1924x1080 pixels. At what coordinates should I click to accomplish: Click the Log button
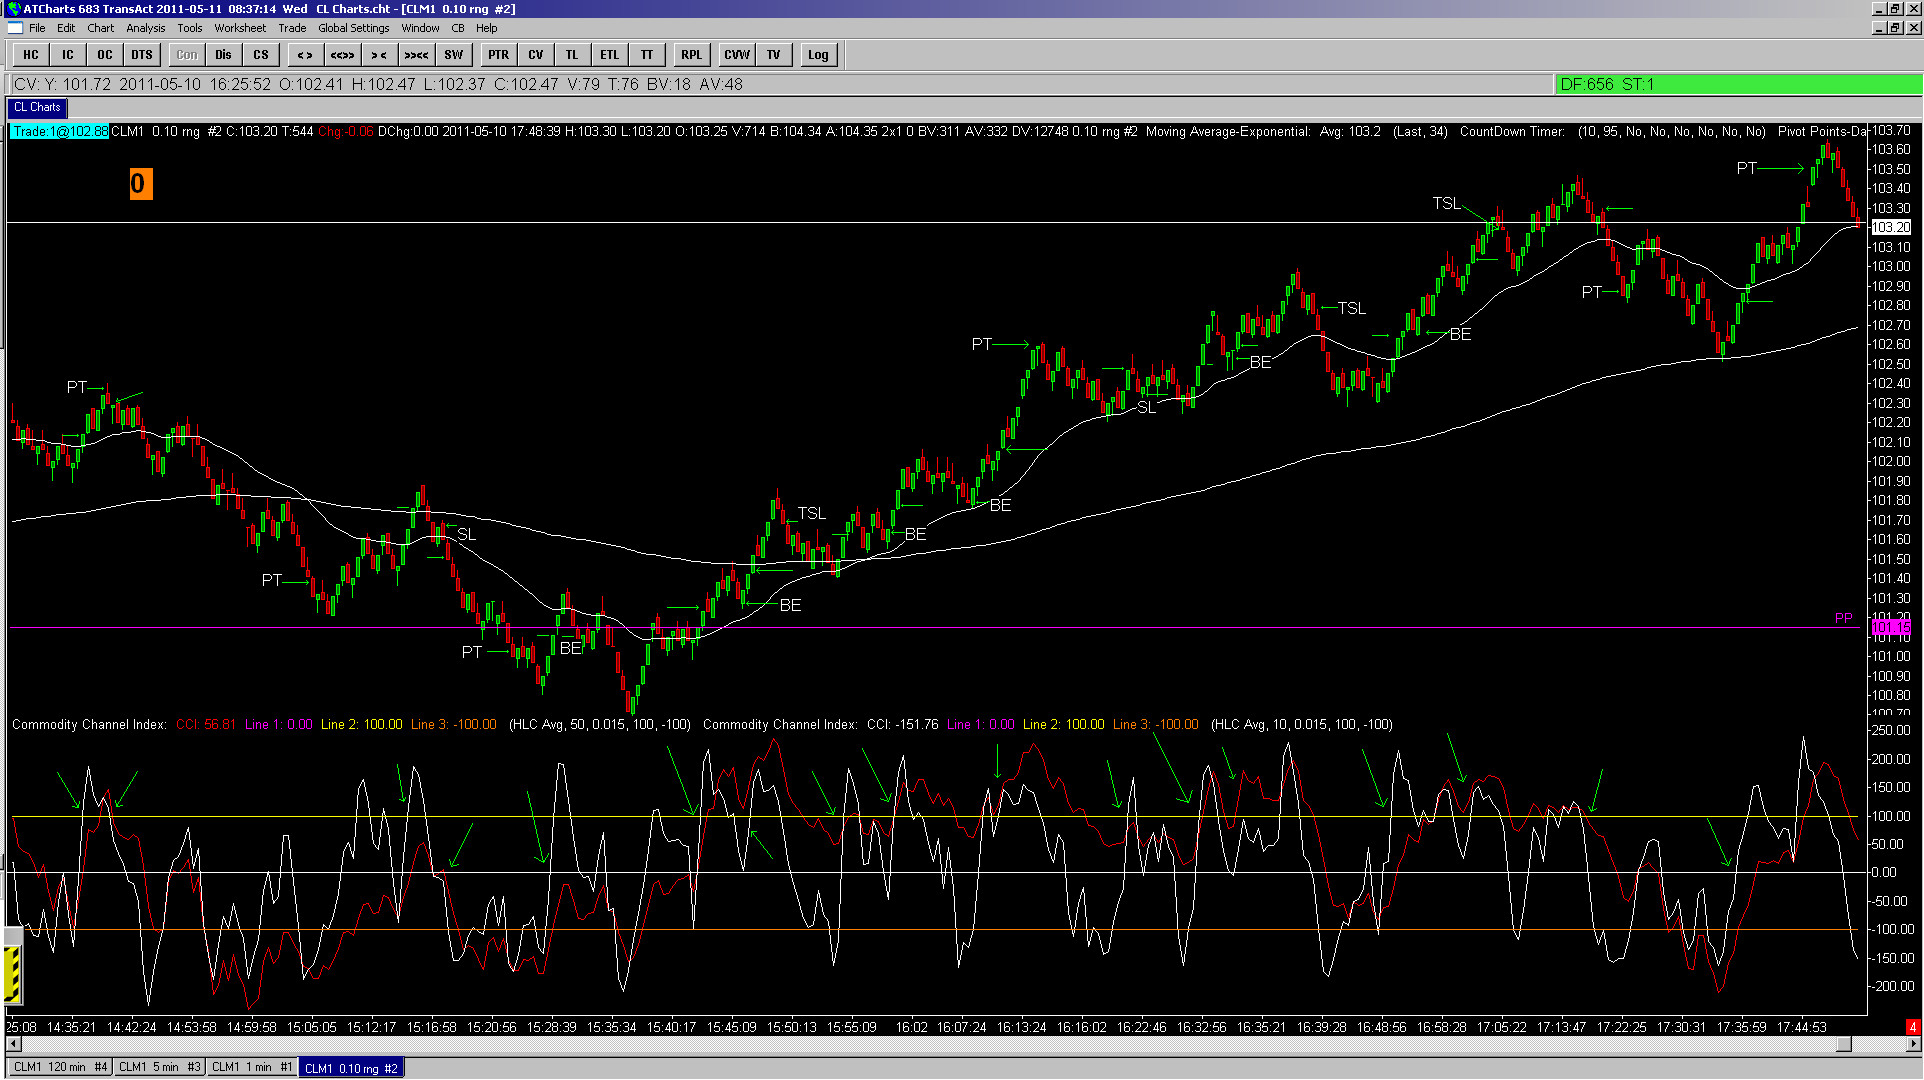pos(818,55)
